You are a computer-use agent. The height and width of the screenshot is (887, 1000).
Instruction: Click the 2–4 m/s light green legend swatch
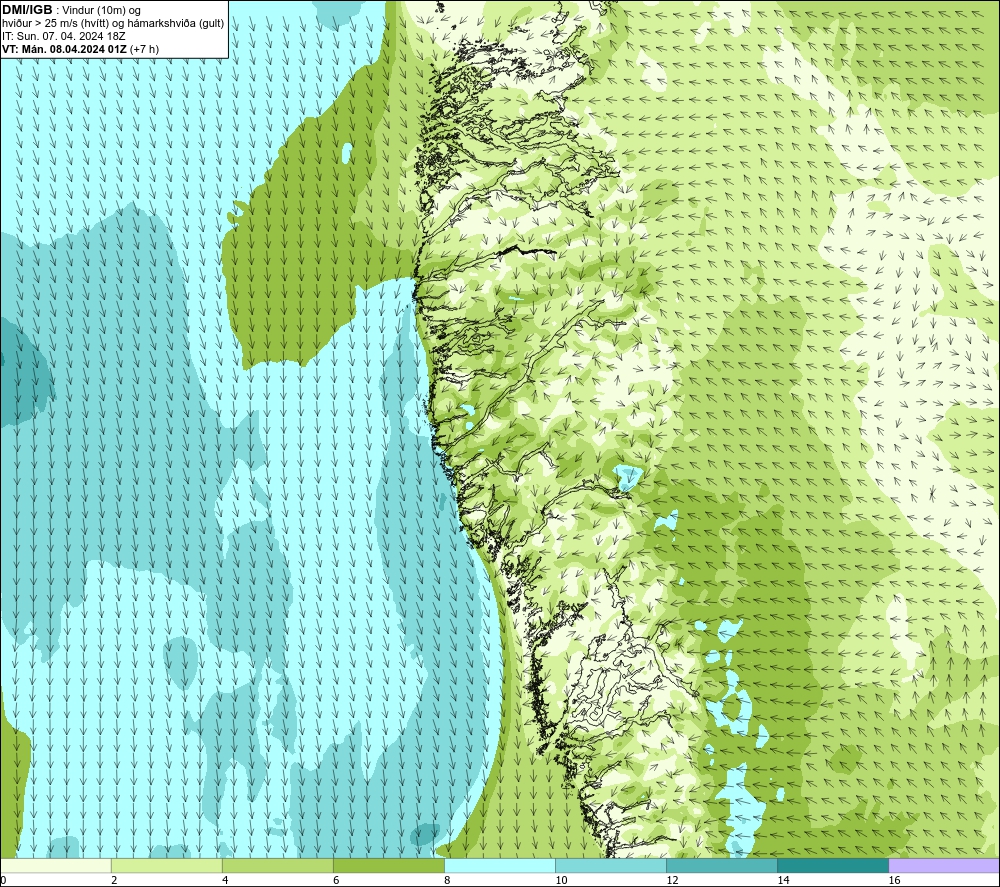[x=167, y=865]
